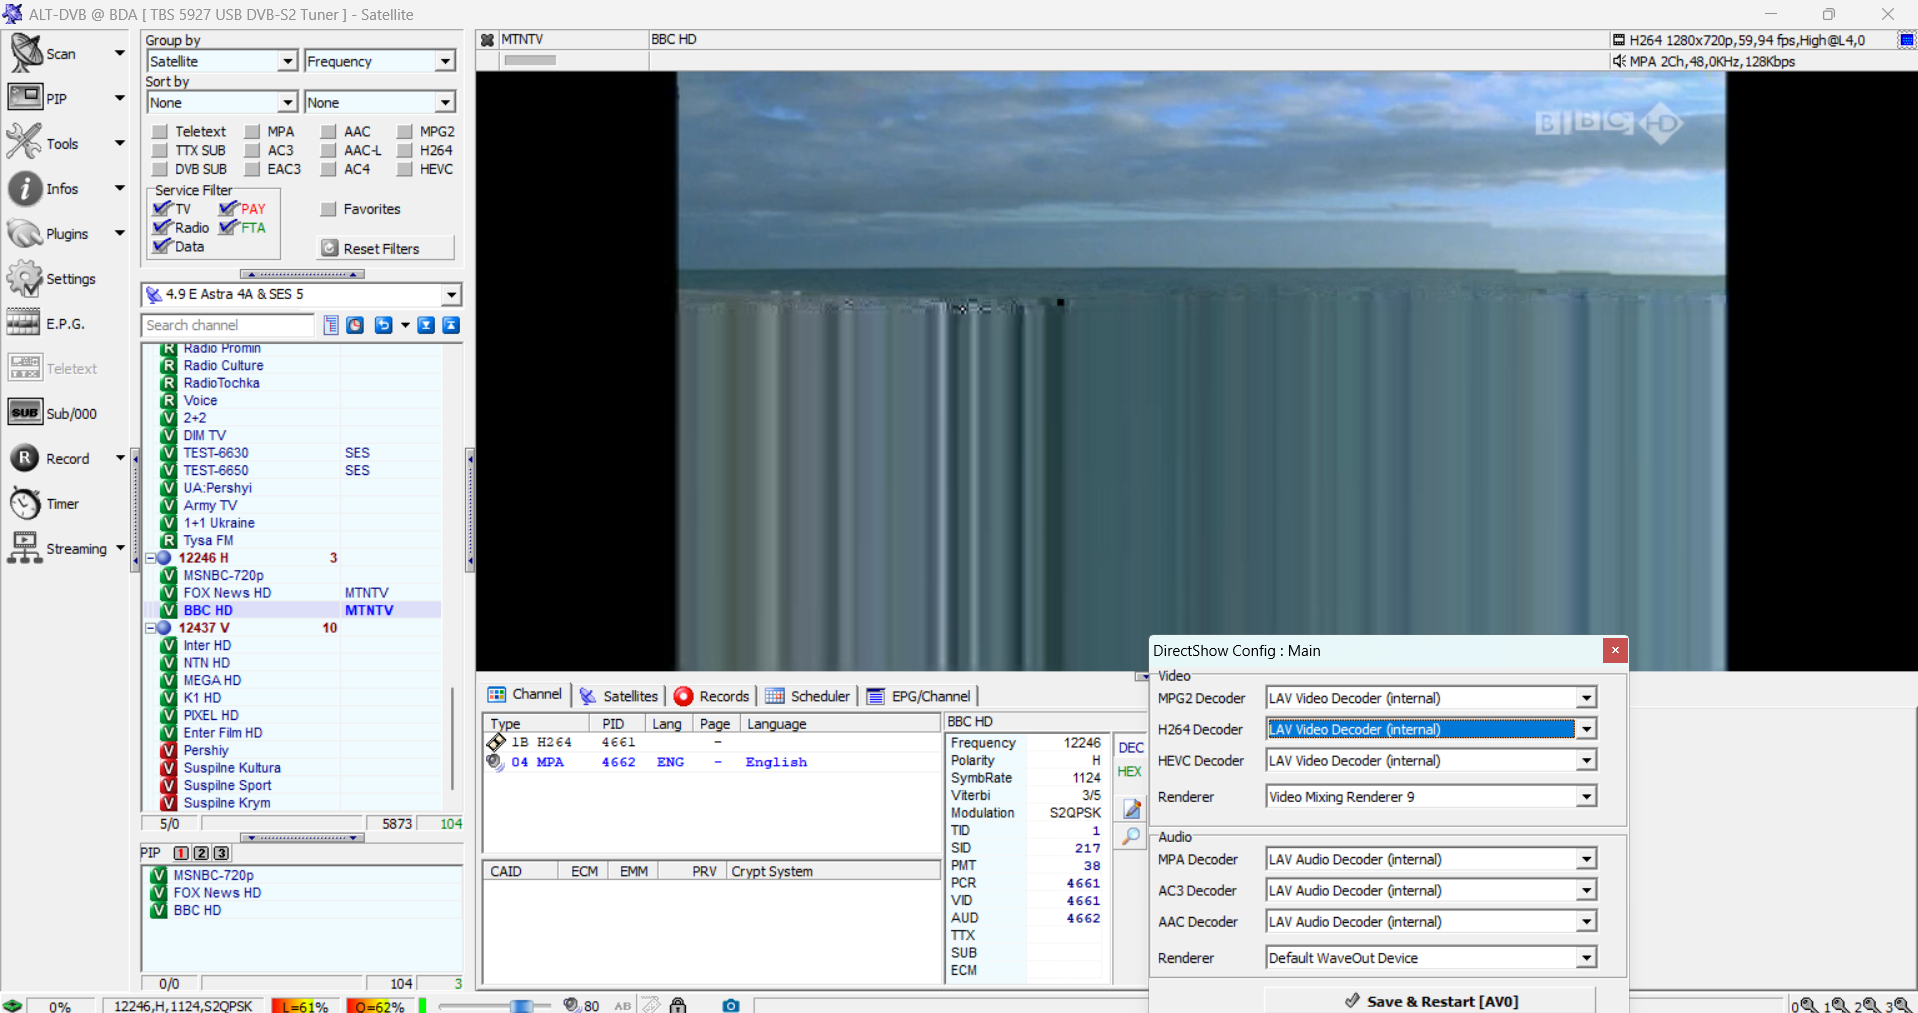The image size is (1918, 1013).
Task: Enable the AAC filter checkbox
Action: 328,131
